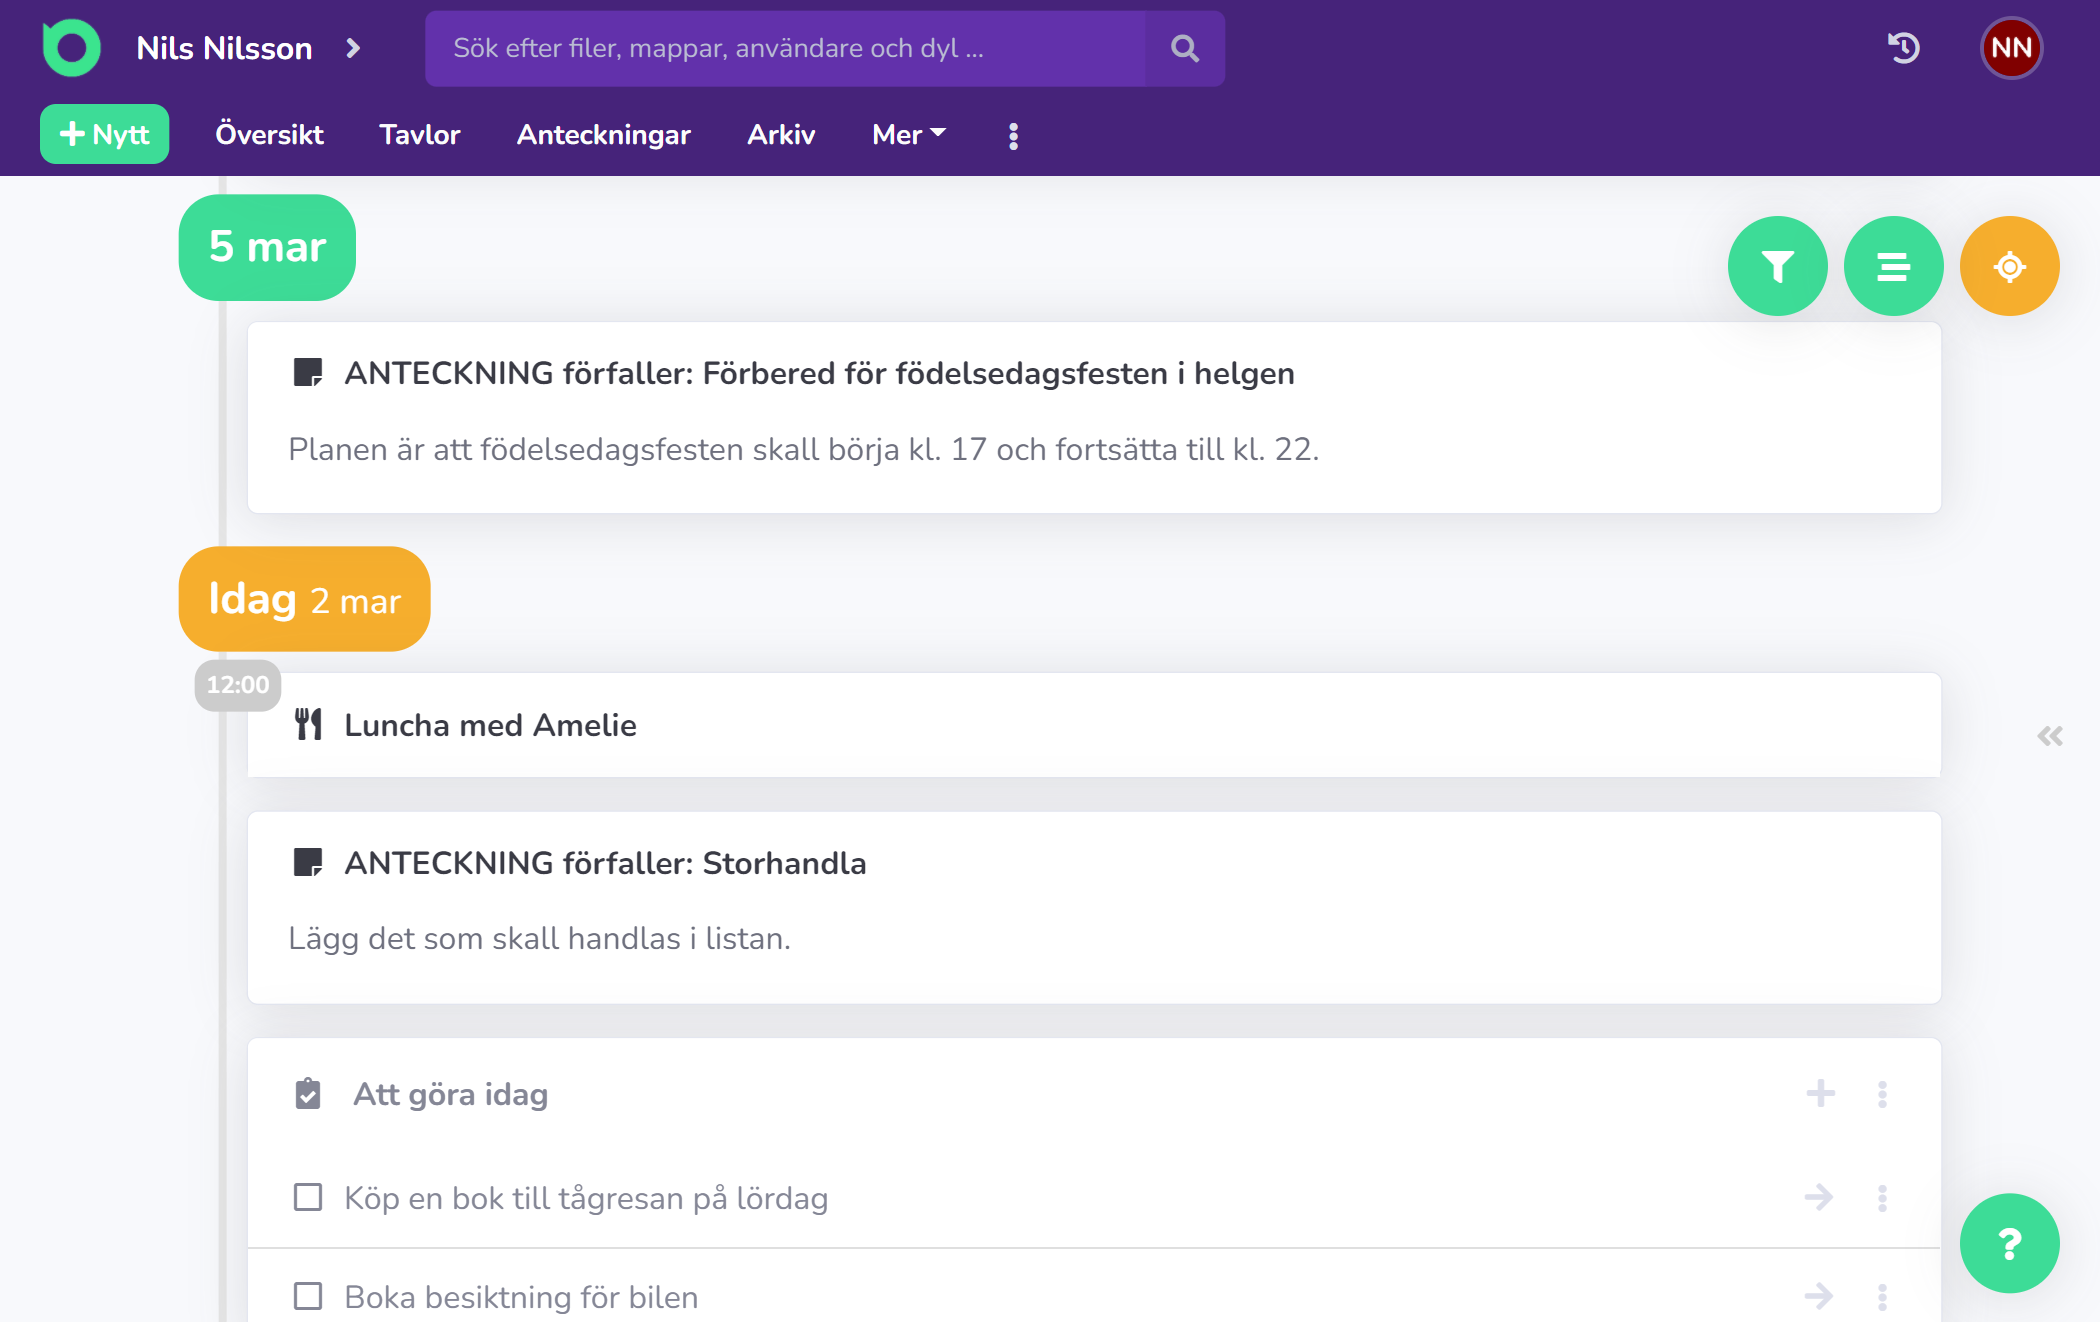
Task: Add item with plus in Att göra idag
Action: click(1820, 1093)
